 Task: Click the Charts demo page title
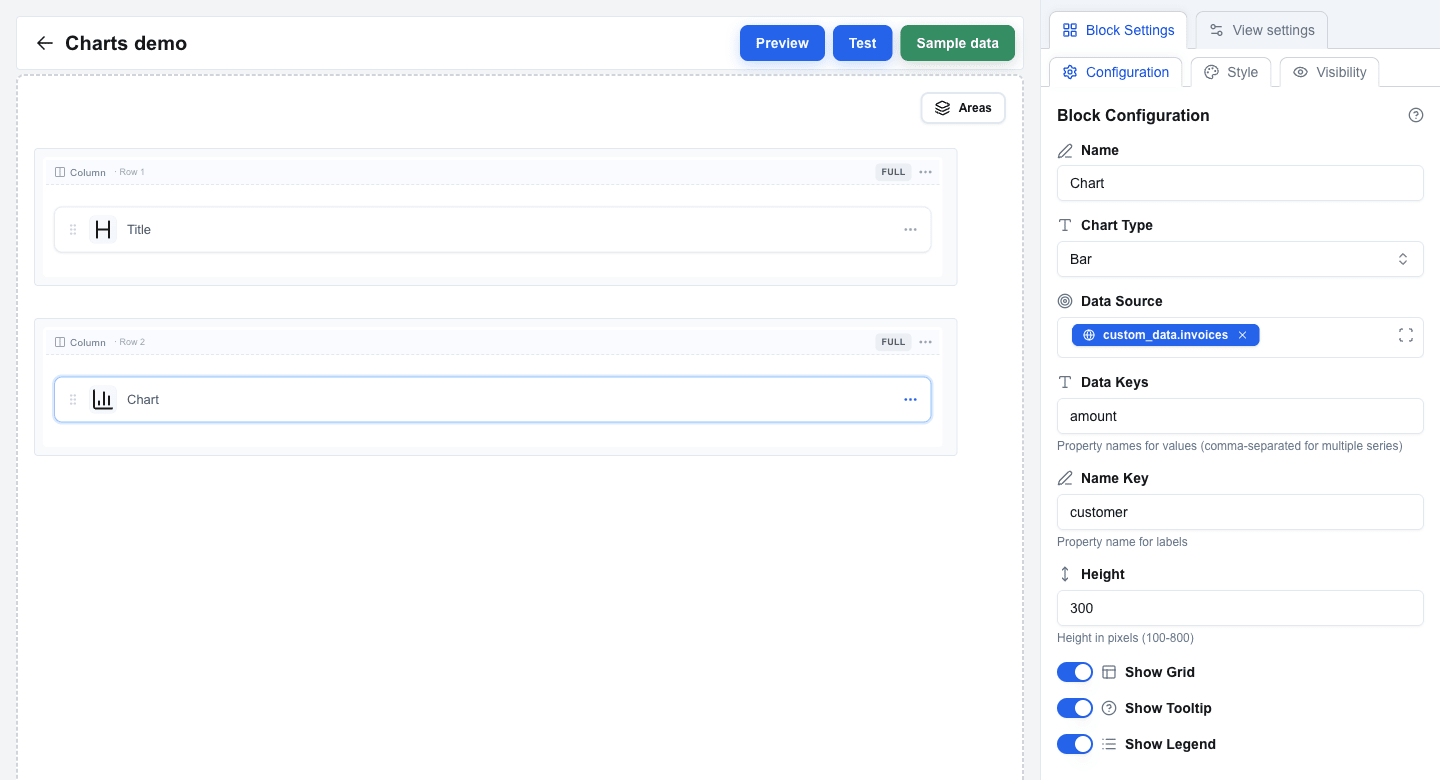point(126,43)
